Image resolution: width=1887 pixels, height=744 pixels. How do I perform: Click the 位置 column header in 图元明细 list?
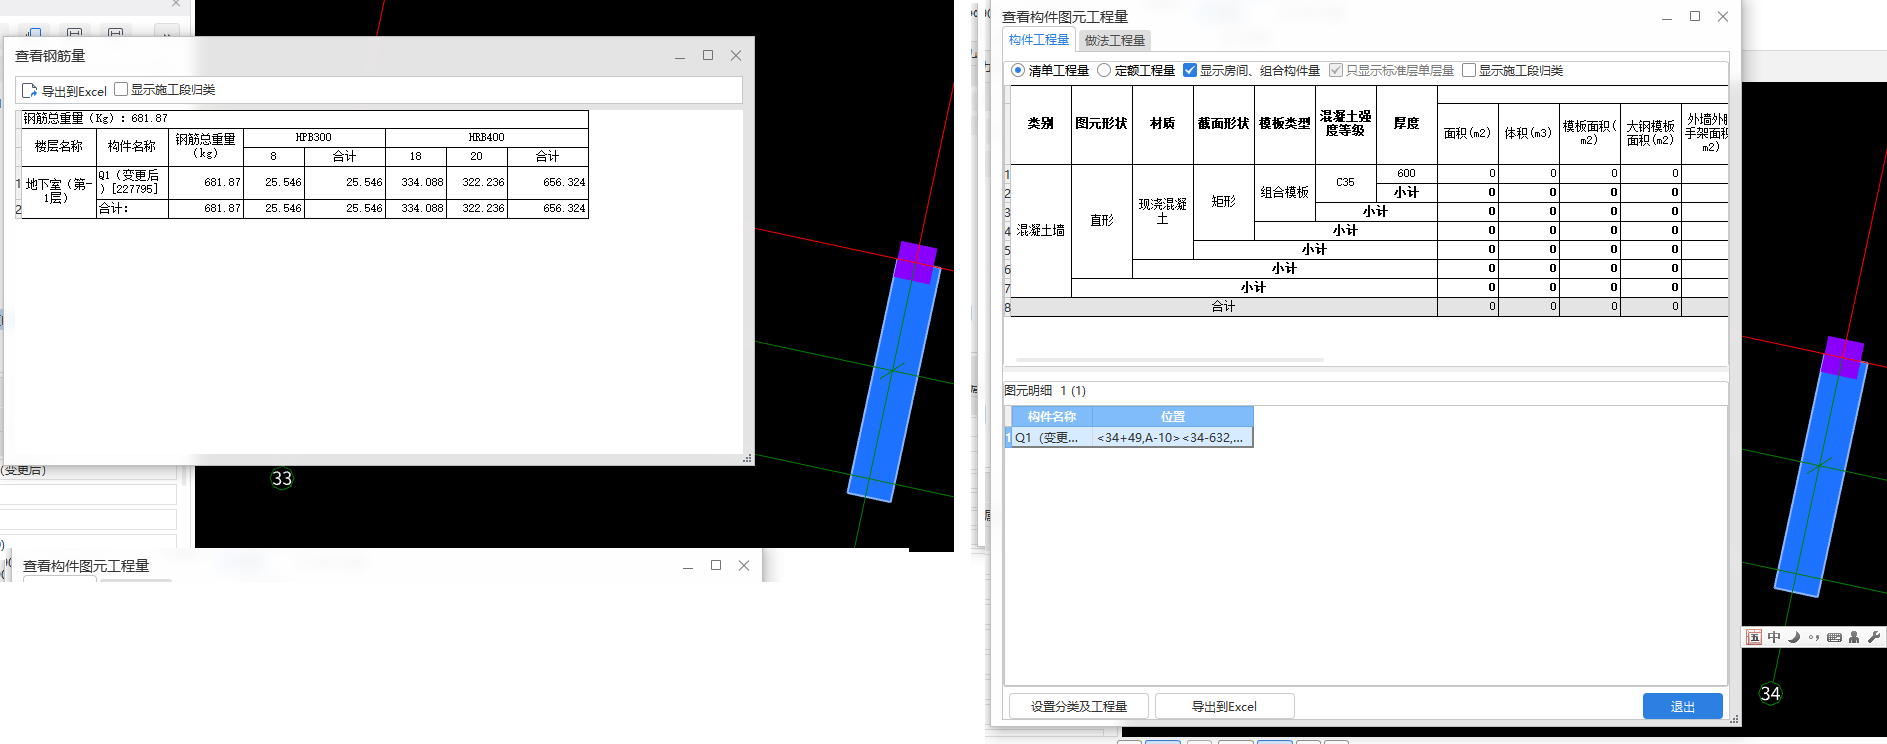coord(1173,417)
